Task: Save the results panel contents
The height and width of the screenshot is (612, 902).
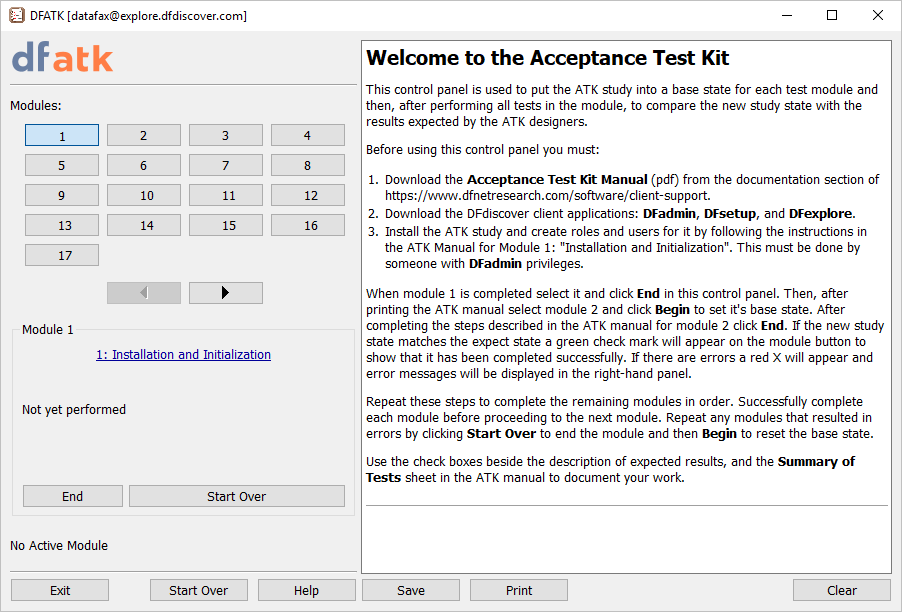Action: [411, 591]
